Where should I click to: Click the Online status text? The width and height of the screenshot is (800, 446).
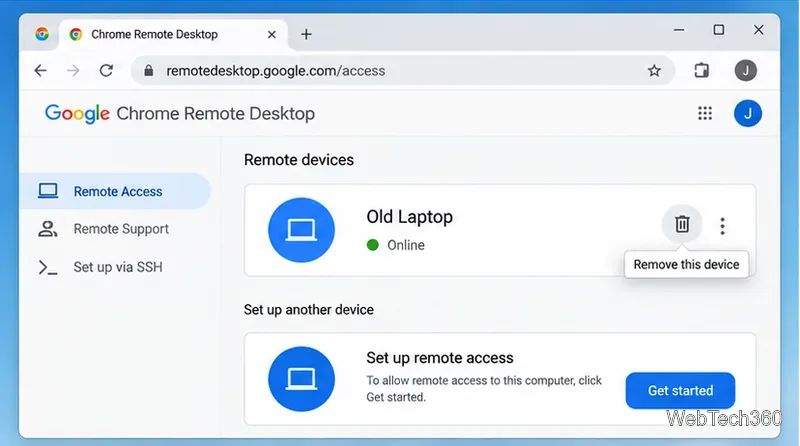[x=406, y=245]
